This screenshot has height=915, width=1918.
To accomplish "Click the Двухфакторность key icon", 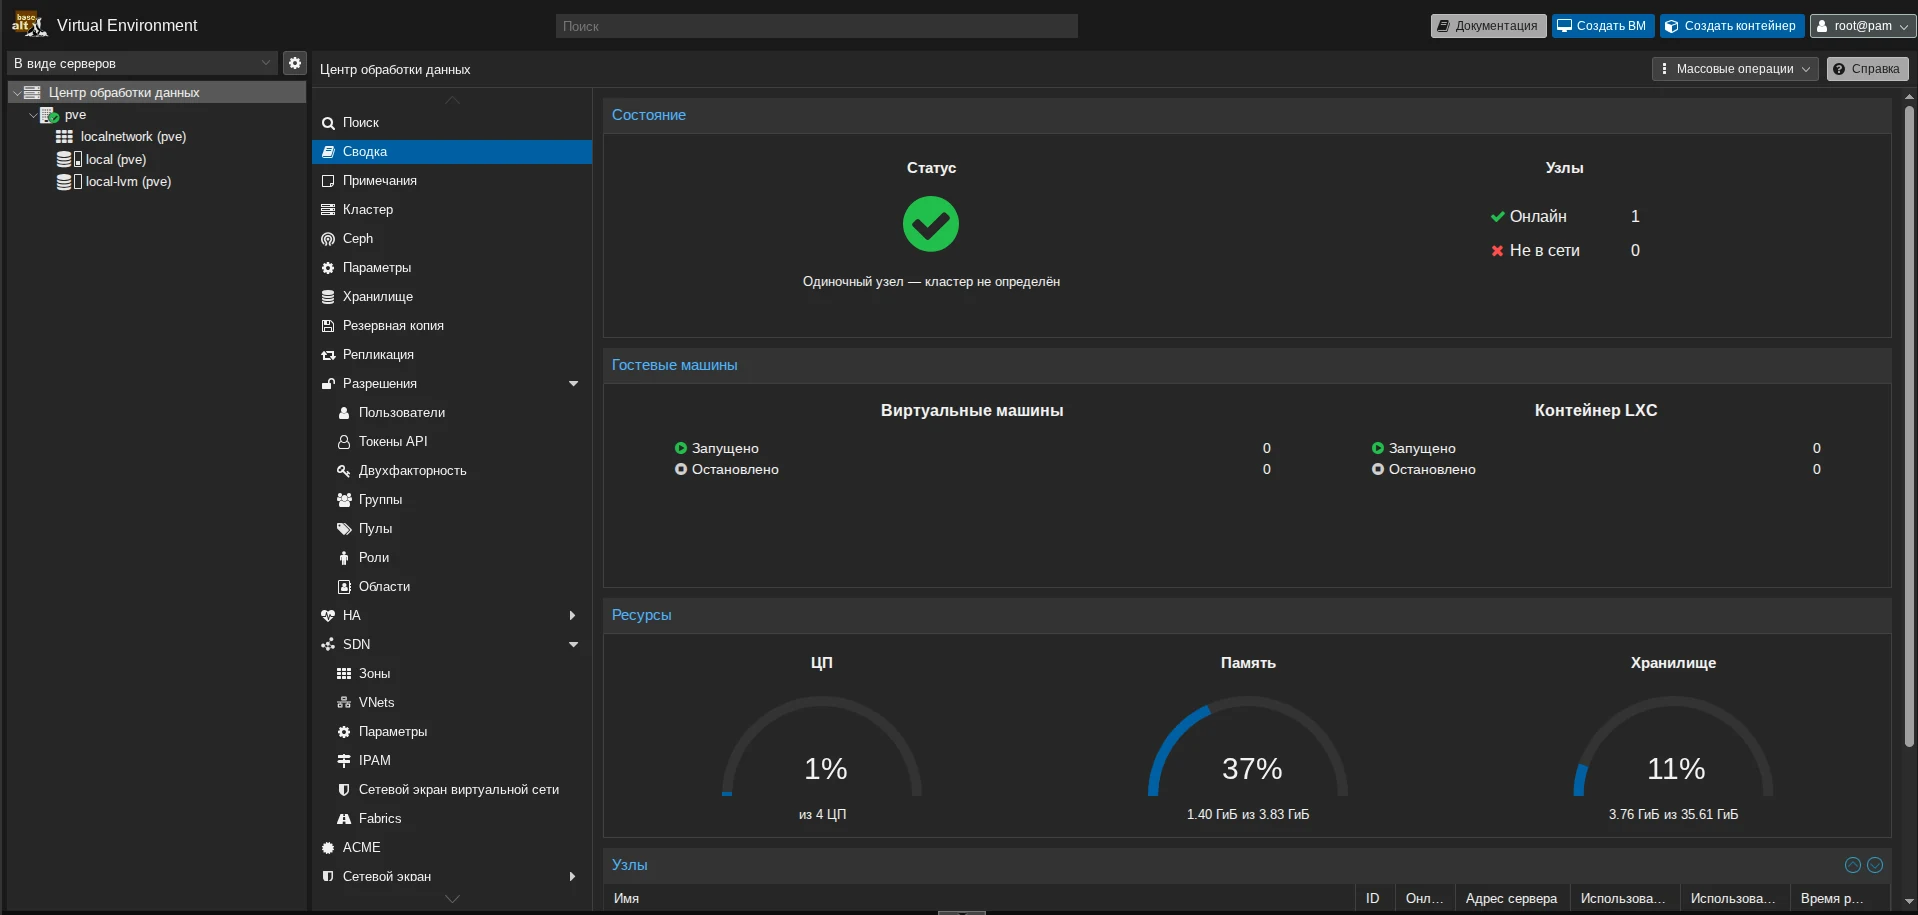I will click(344, 471).
